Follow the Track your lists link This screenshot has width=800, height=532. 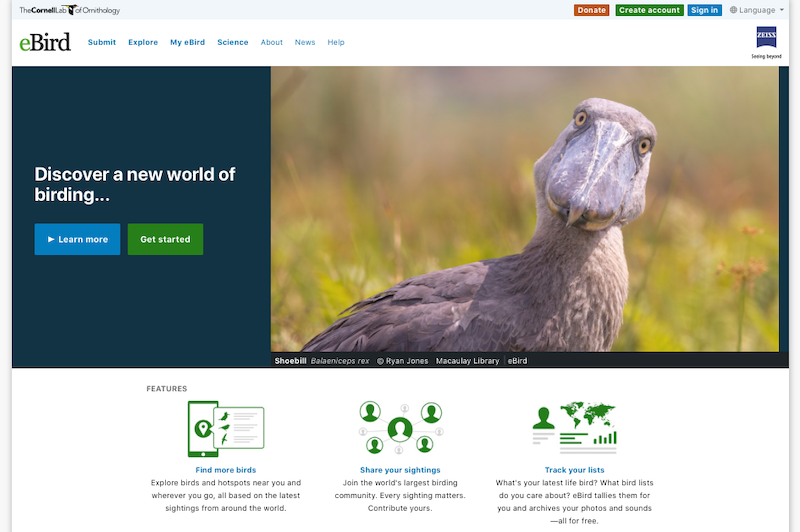(x=574, y=470)
